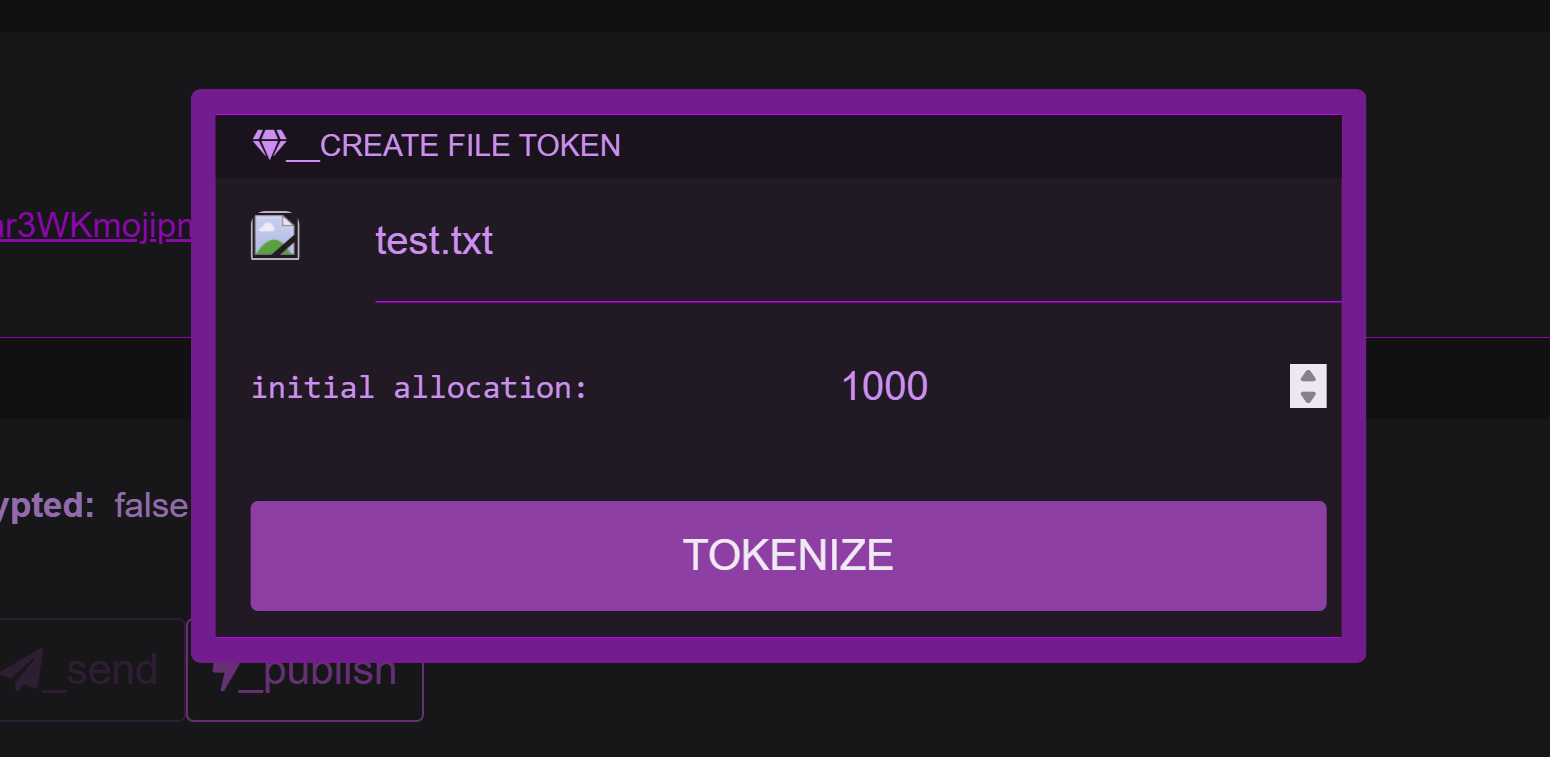Click the "false" encrypted value text

point(151,506)
